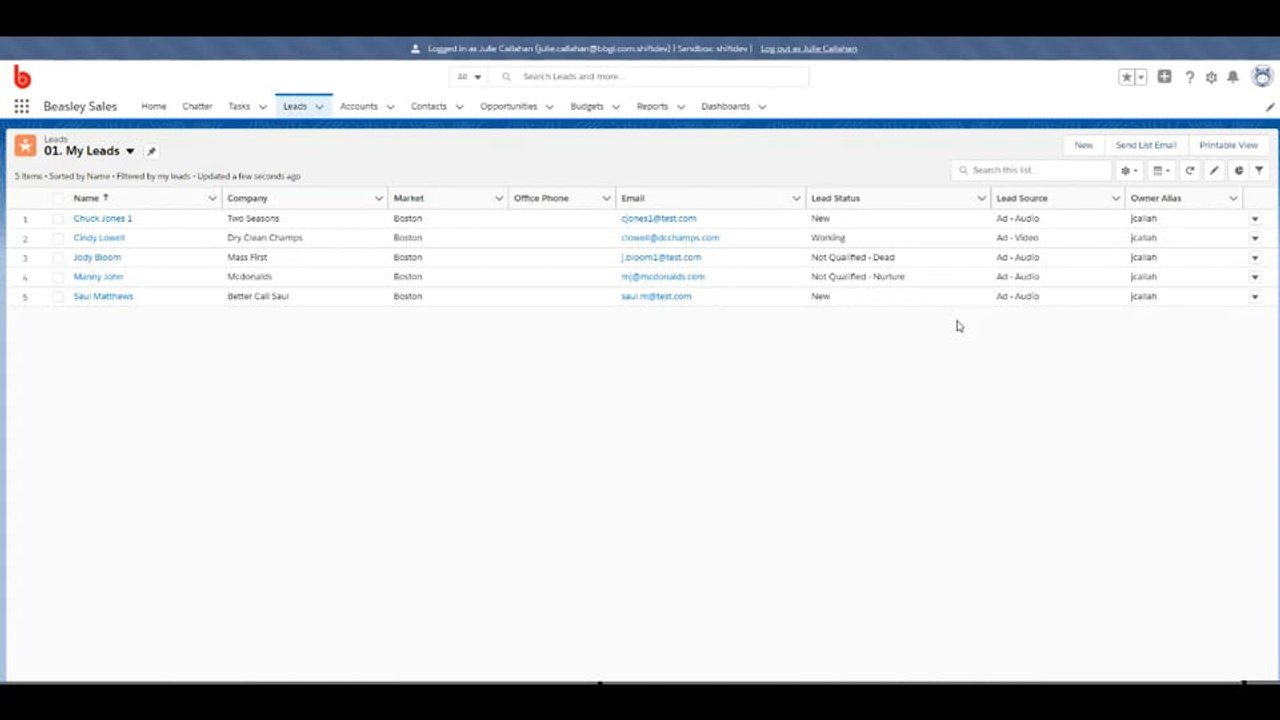Go to the Home tab
Image resolution: width=1280 pixels, height=720 pixels.
(153, 106)
